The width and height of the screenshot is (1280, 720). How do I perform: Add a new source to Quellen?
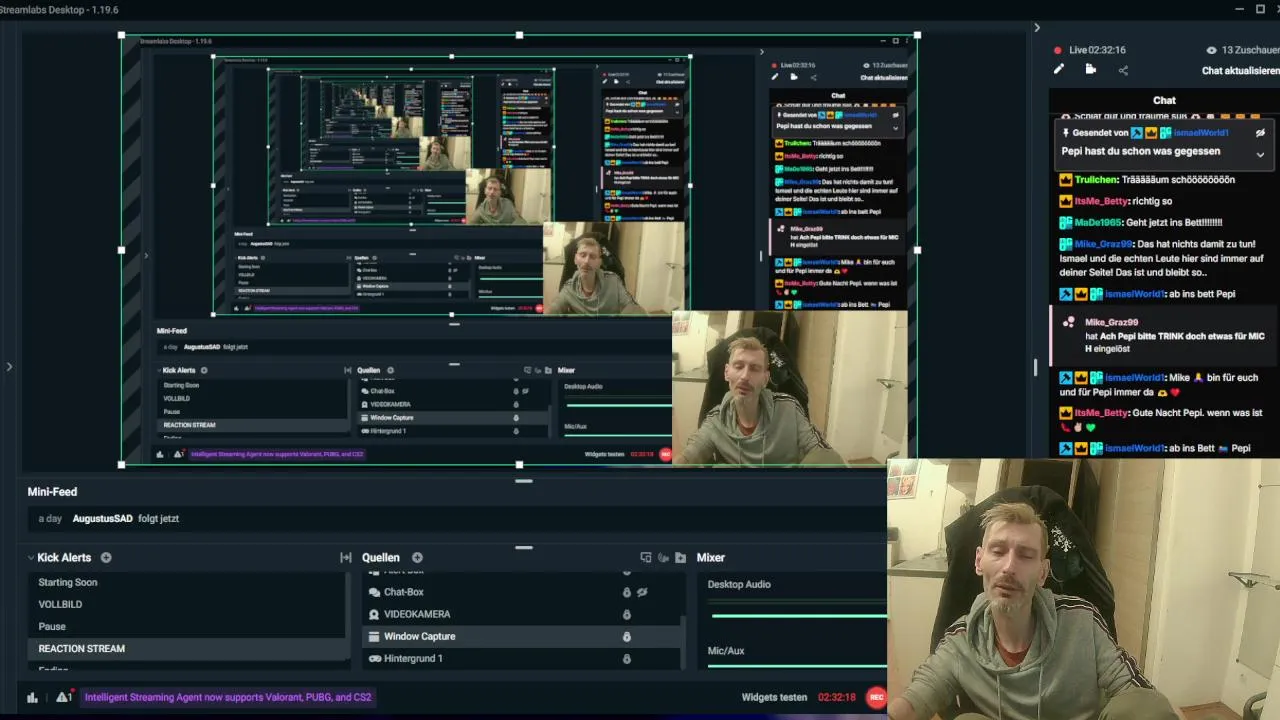coord(417,558)
